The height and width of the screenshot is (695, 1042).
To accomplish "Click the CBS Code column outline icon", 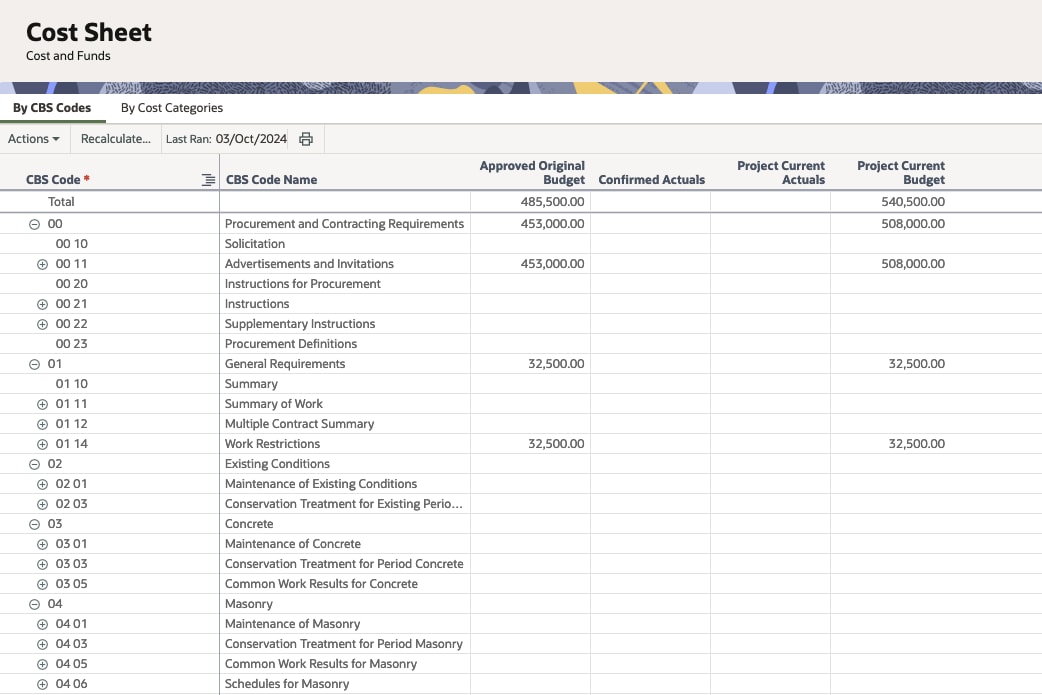I will [208, 180].
